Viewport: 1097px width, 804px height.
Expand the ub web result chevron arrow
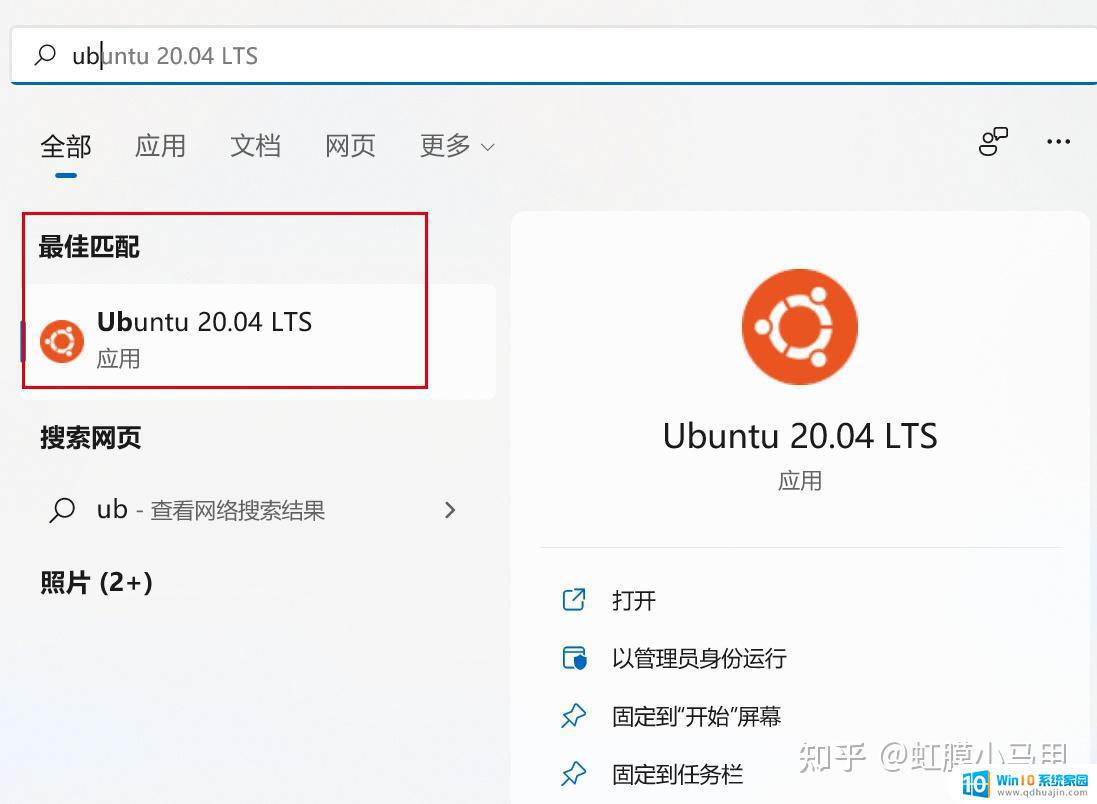pyautogui.click(x=450, y=510)
